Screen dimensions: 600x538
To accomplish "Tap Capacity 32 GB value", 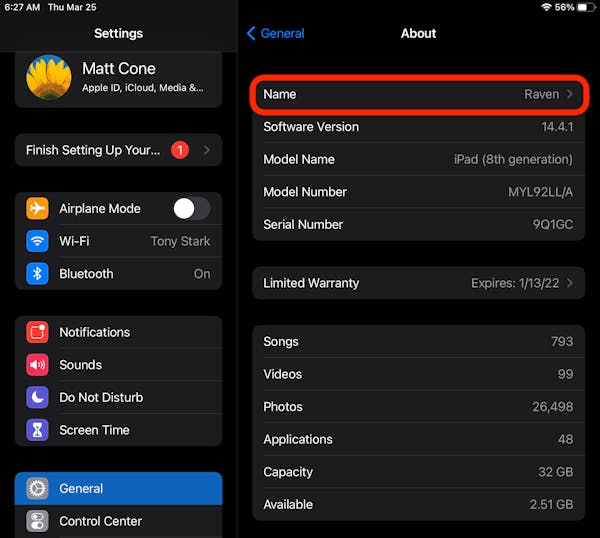I will tap(556, 472).
